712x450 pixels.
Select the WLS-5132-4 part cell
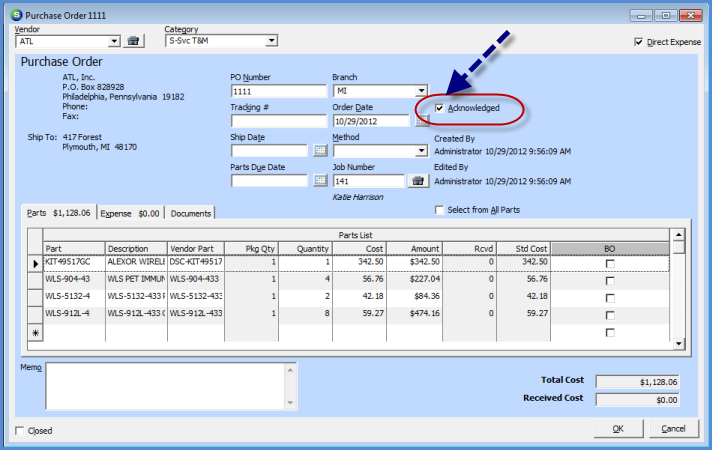pos(74,297)
